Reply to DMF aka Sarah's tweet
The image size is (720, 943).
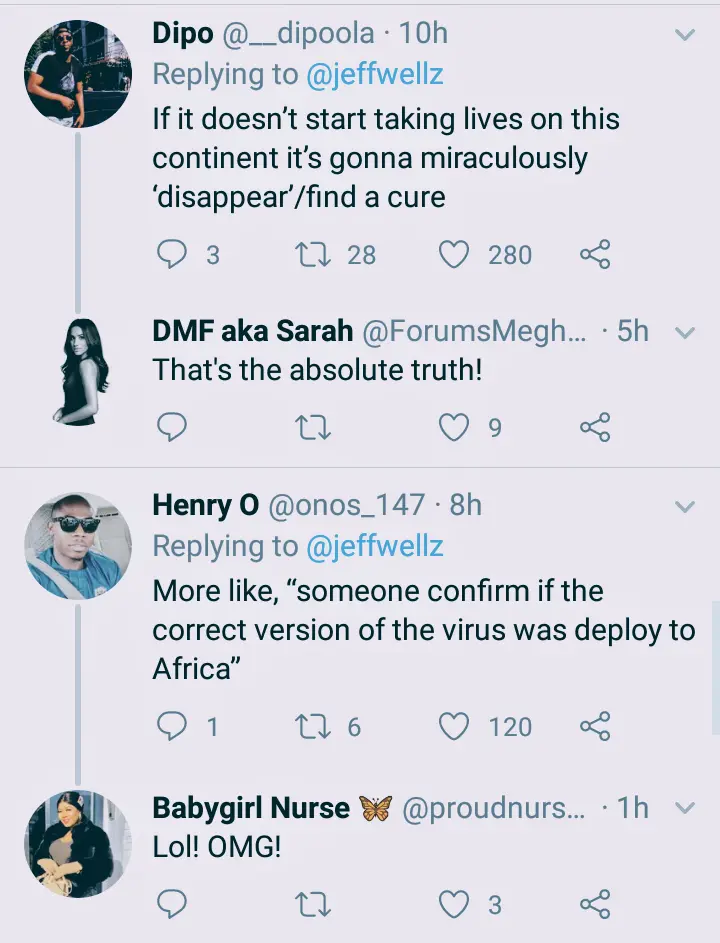(171, 428)
